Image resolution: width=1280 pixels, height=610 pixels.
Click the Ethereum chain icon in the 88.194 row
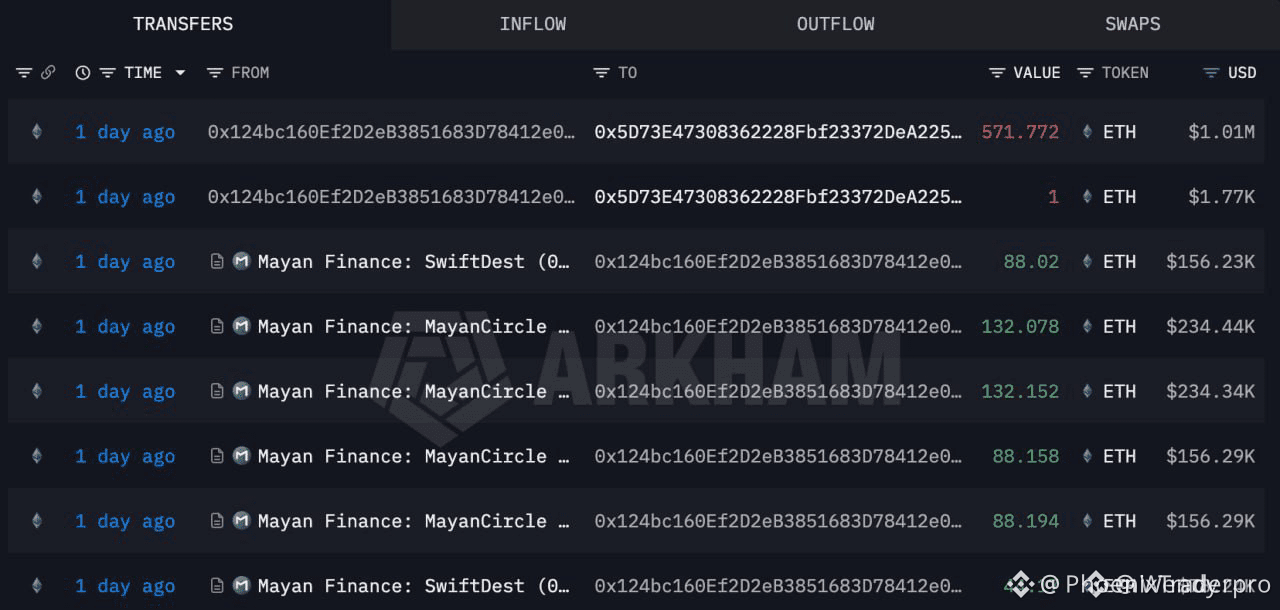[x=37, y=521]
